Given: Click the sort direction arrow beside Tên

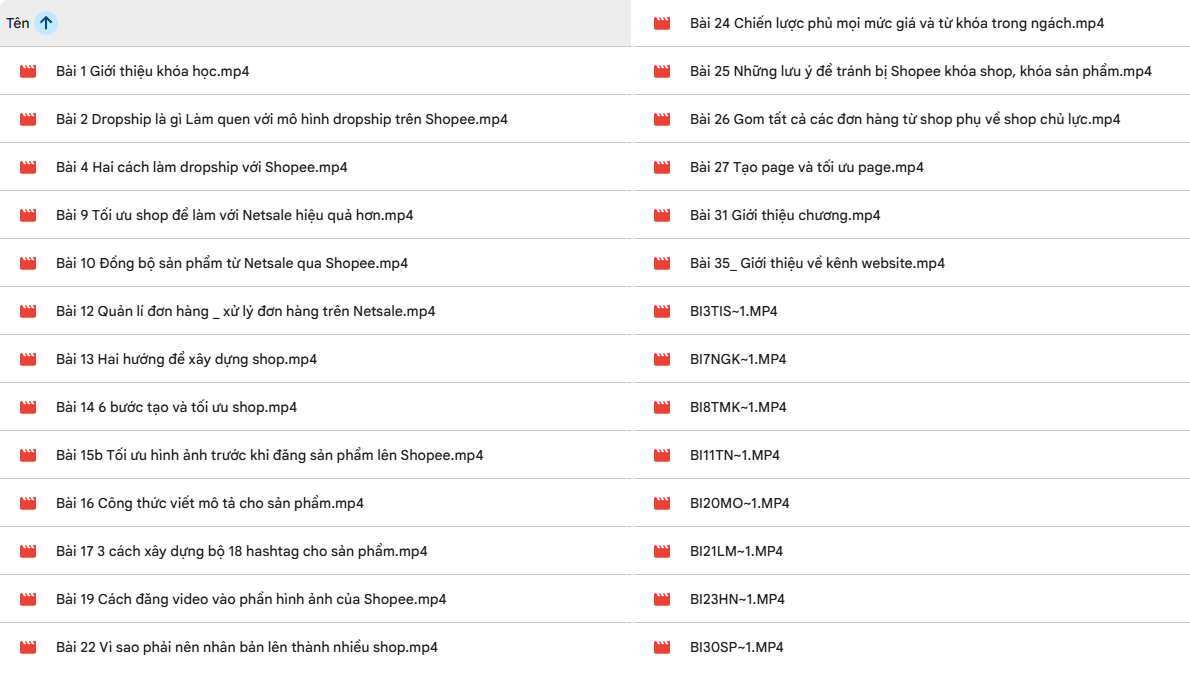Looking at the screenshot, I should tap(46, 23).
